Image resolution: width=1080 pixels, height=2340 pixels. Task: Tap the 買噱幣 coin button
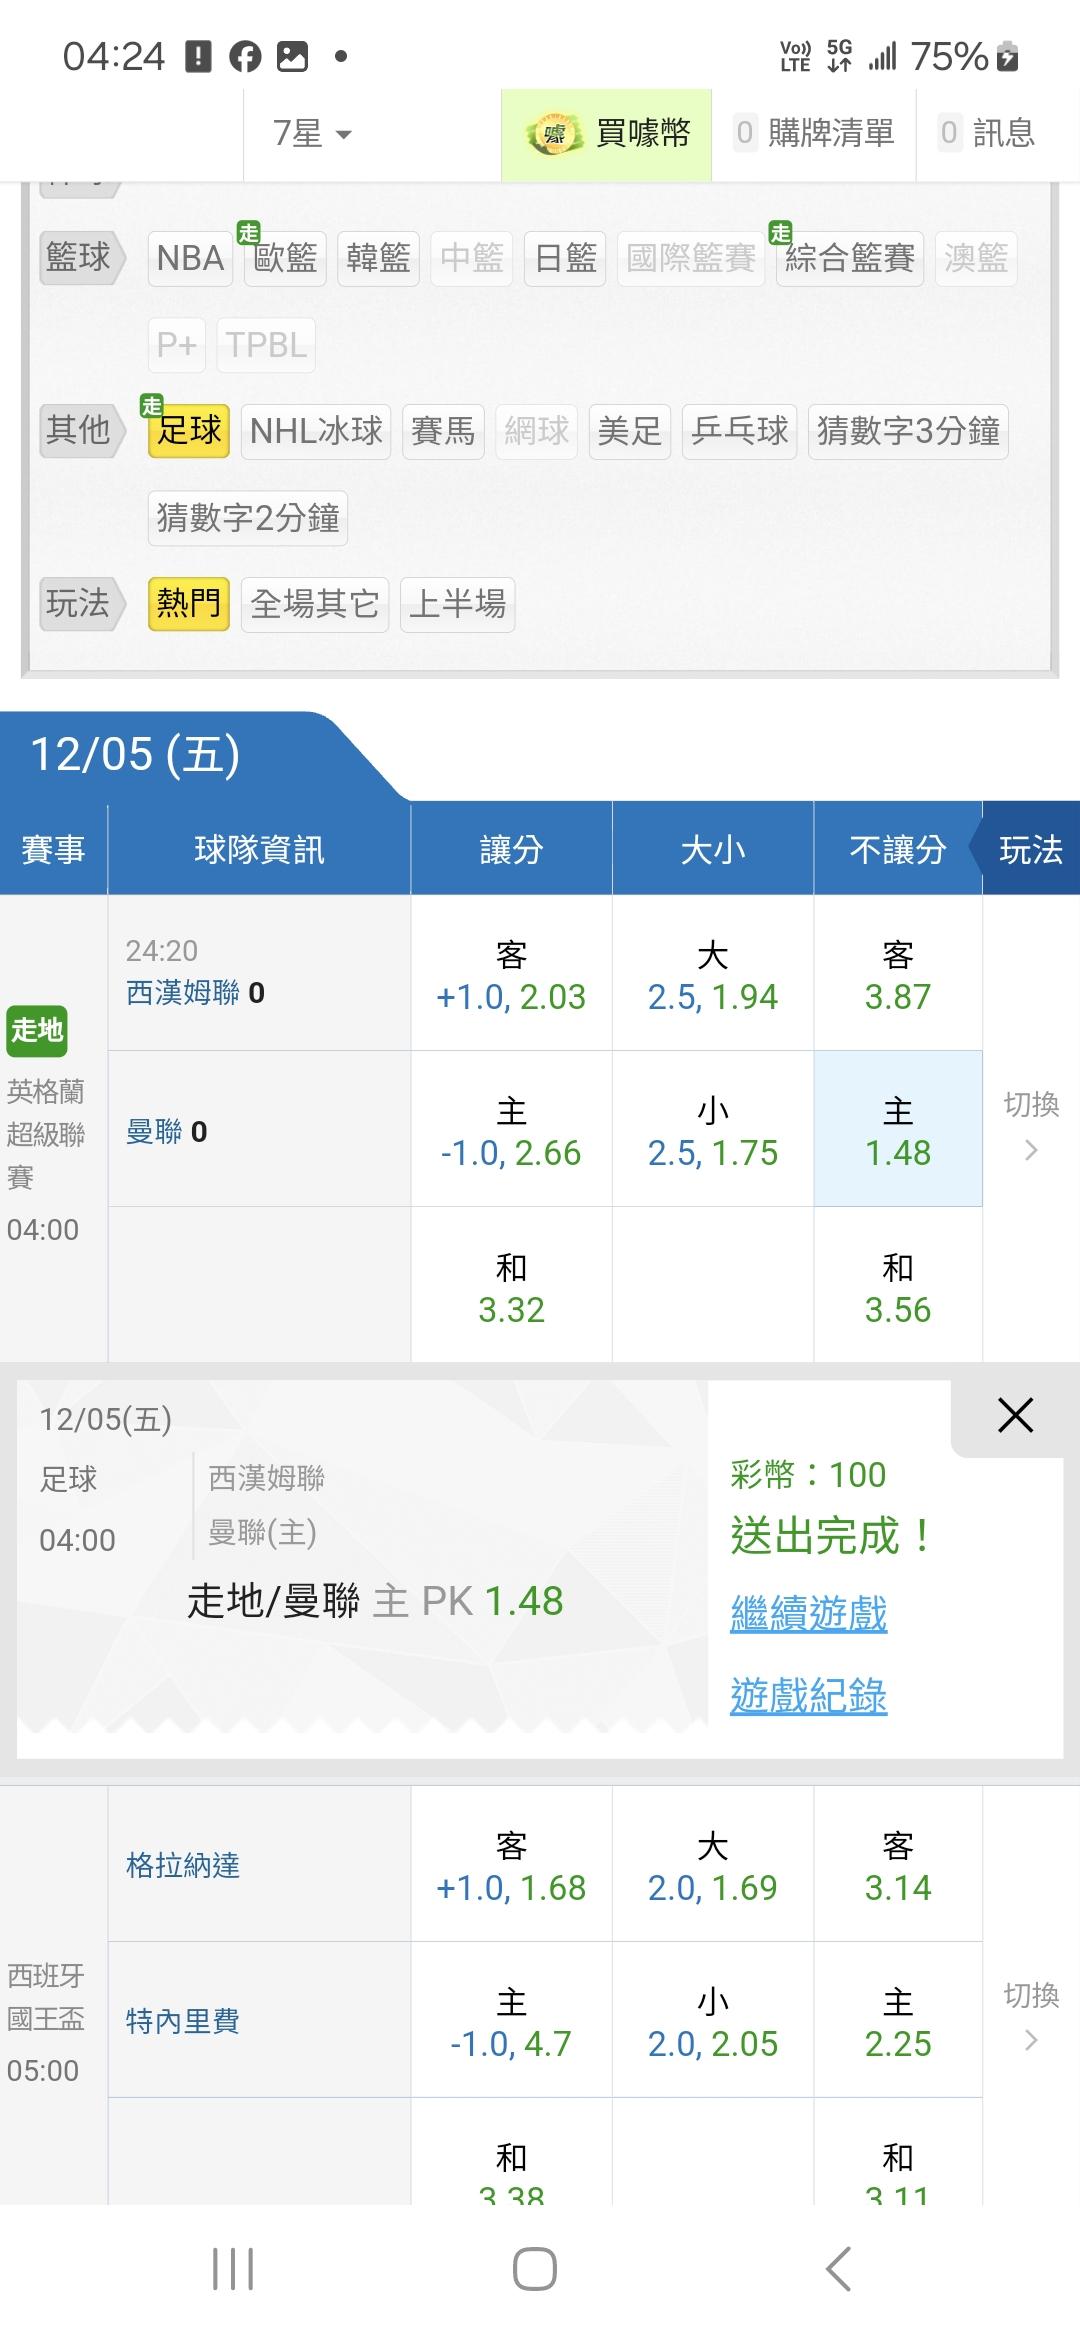607,134
